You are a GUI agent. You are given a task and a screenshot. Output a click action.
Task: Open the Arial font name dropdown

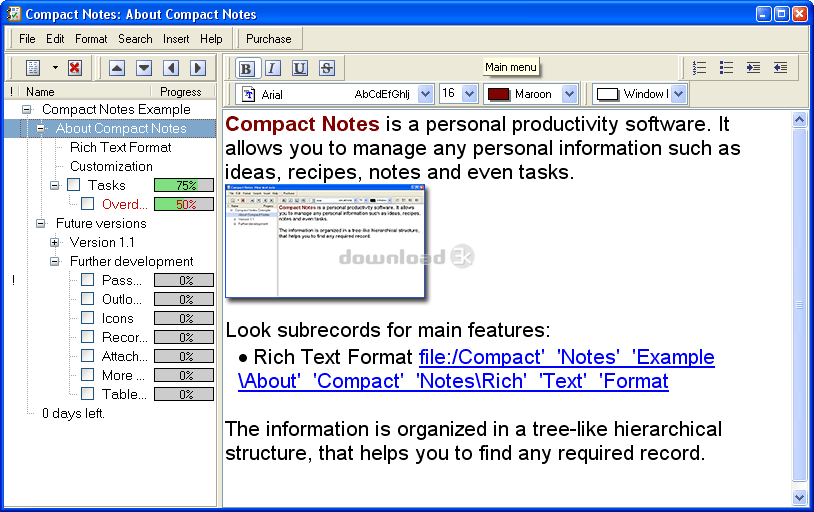point(425,95)
